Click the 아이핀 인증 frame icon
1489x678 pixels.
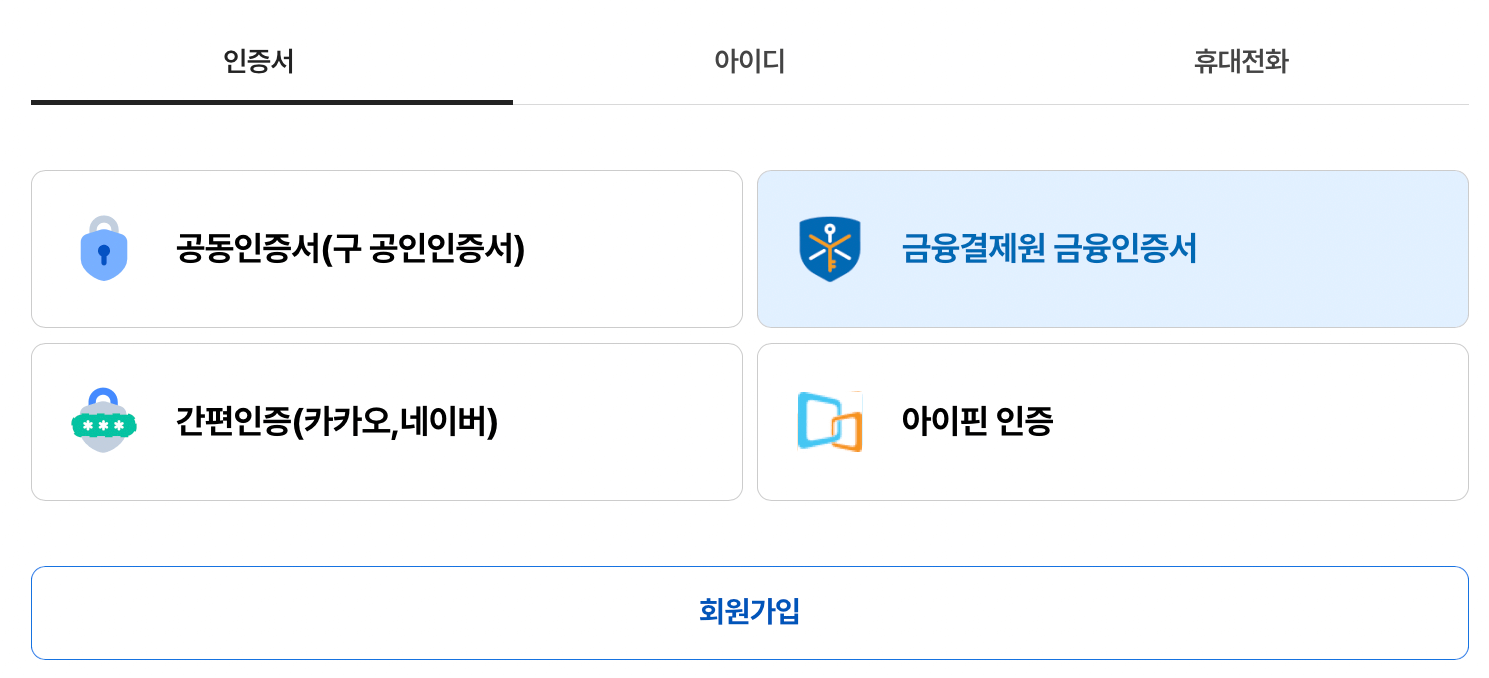[x=830, y=421]
